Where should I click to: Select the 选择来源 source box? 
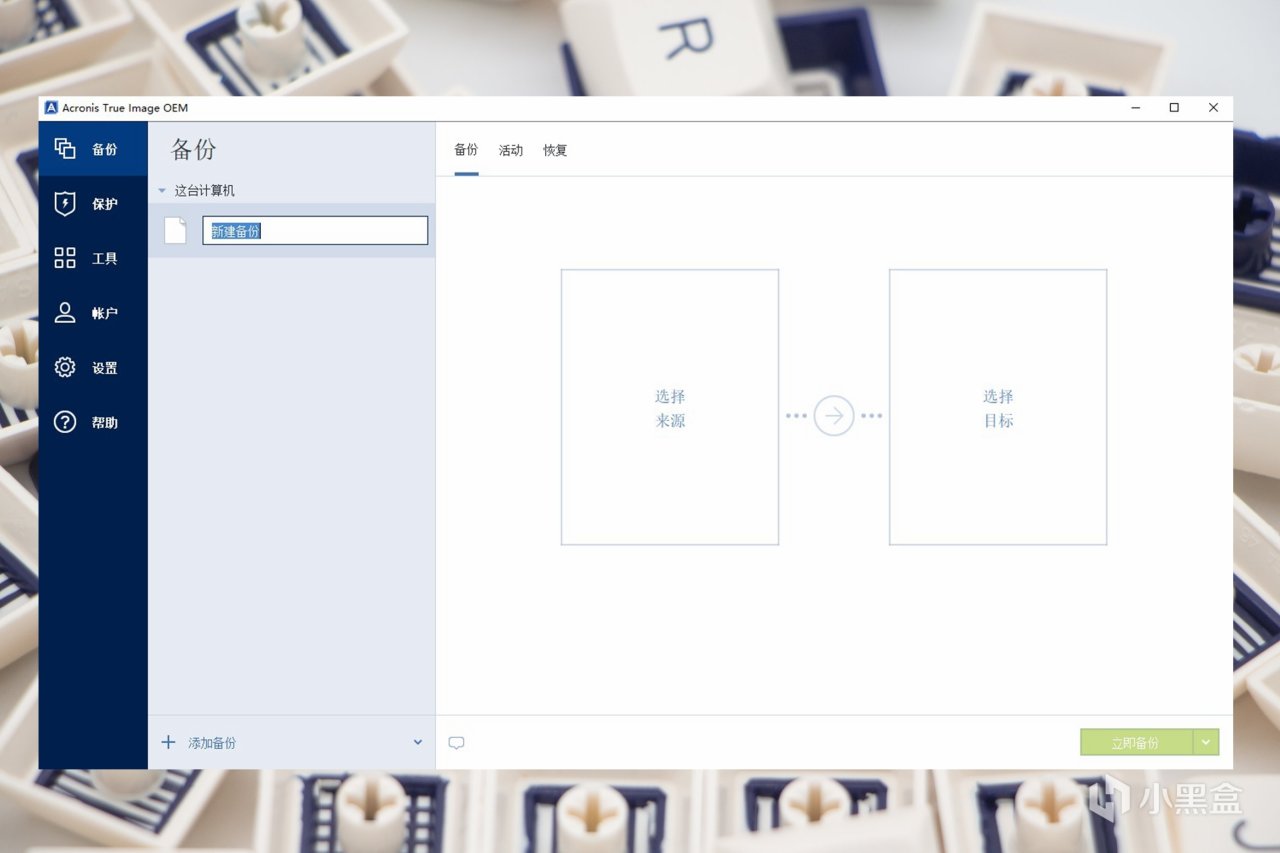(x=670, y=407)
